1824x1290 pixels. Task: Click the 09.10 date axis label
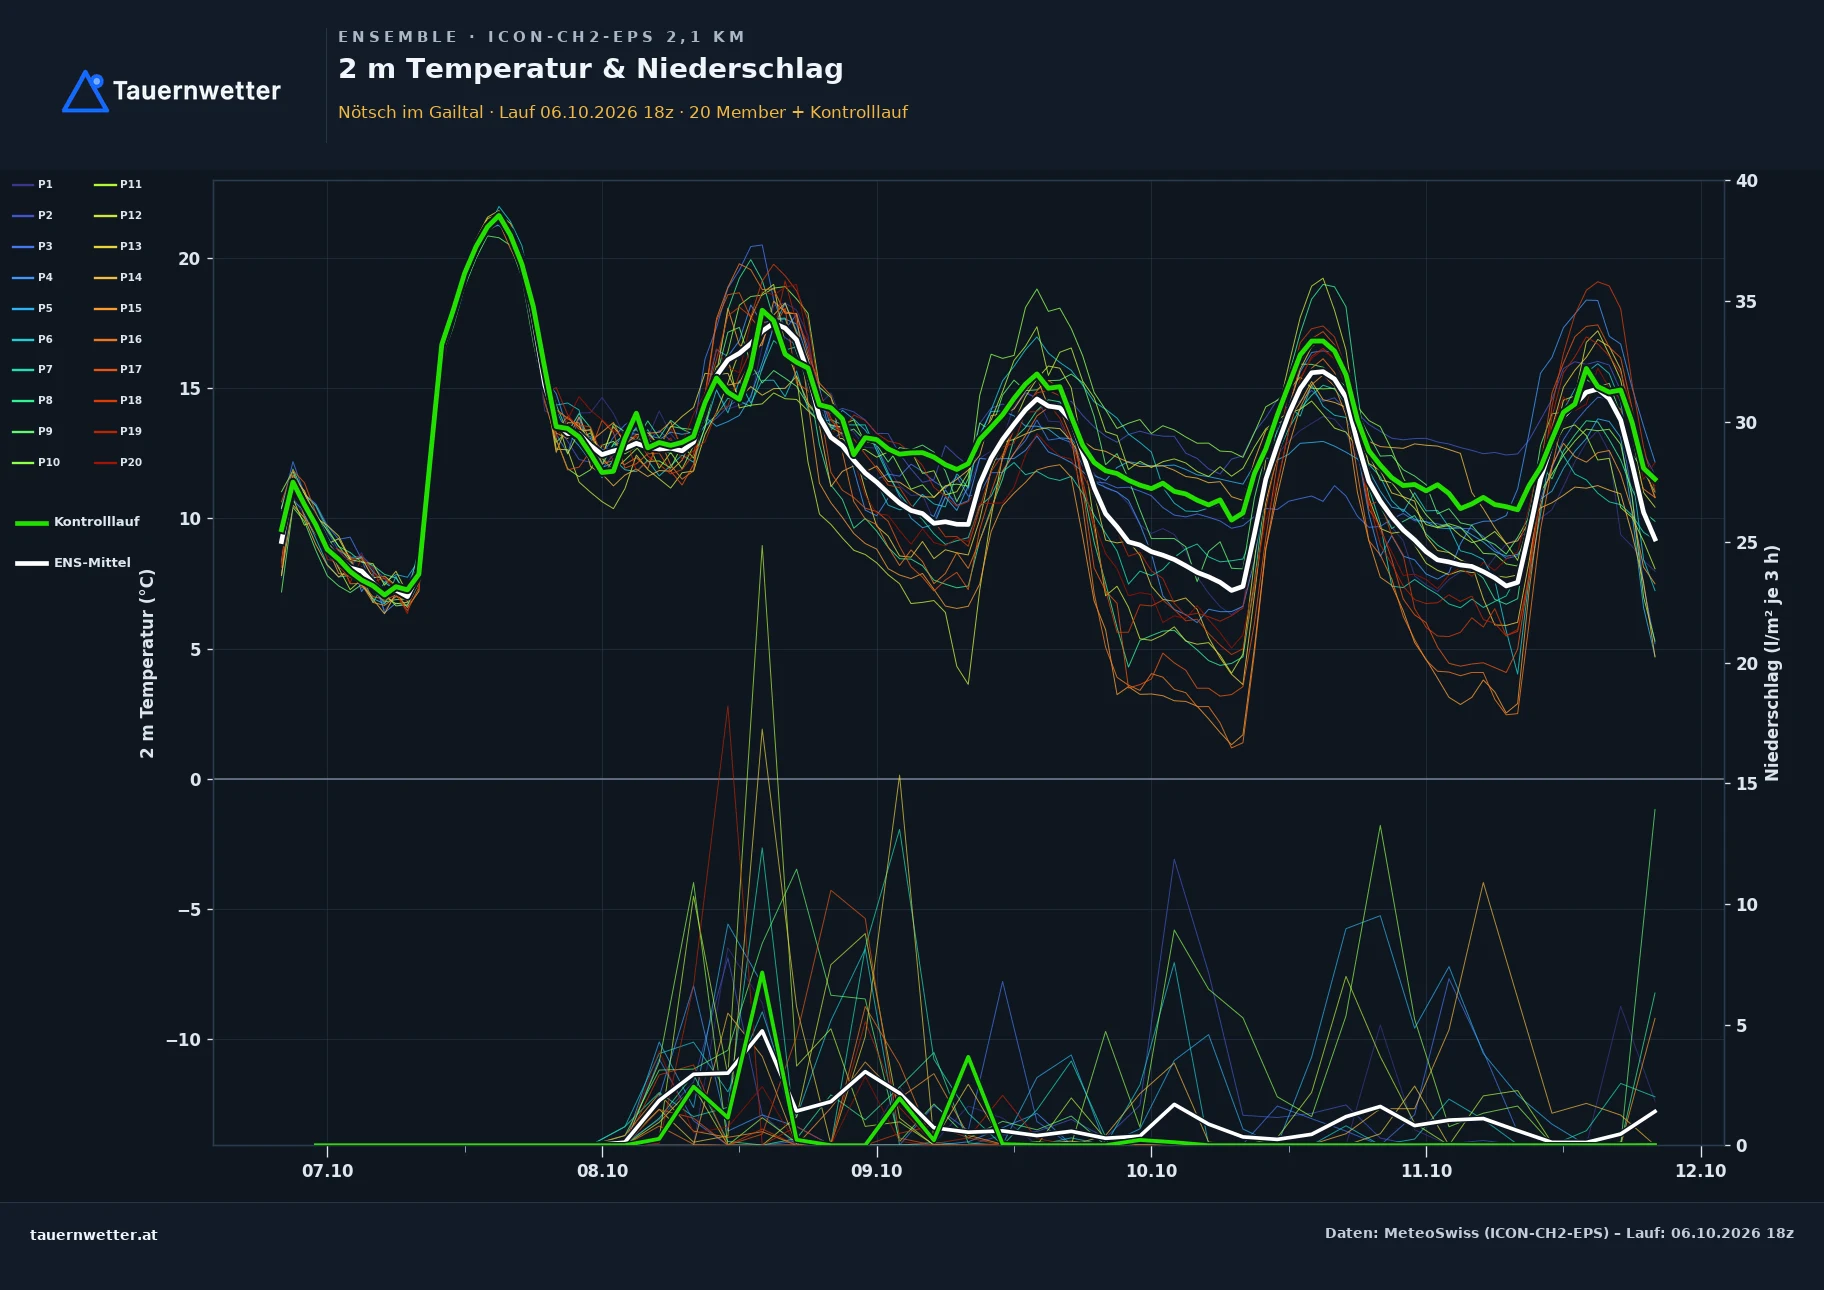(876, 1171)
